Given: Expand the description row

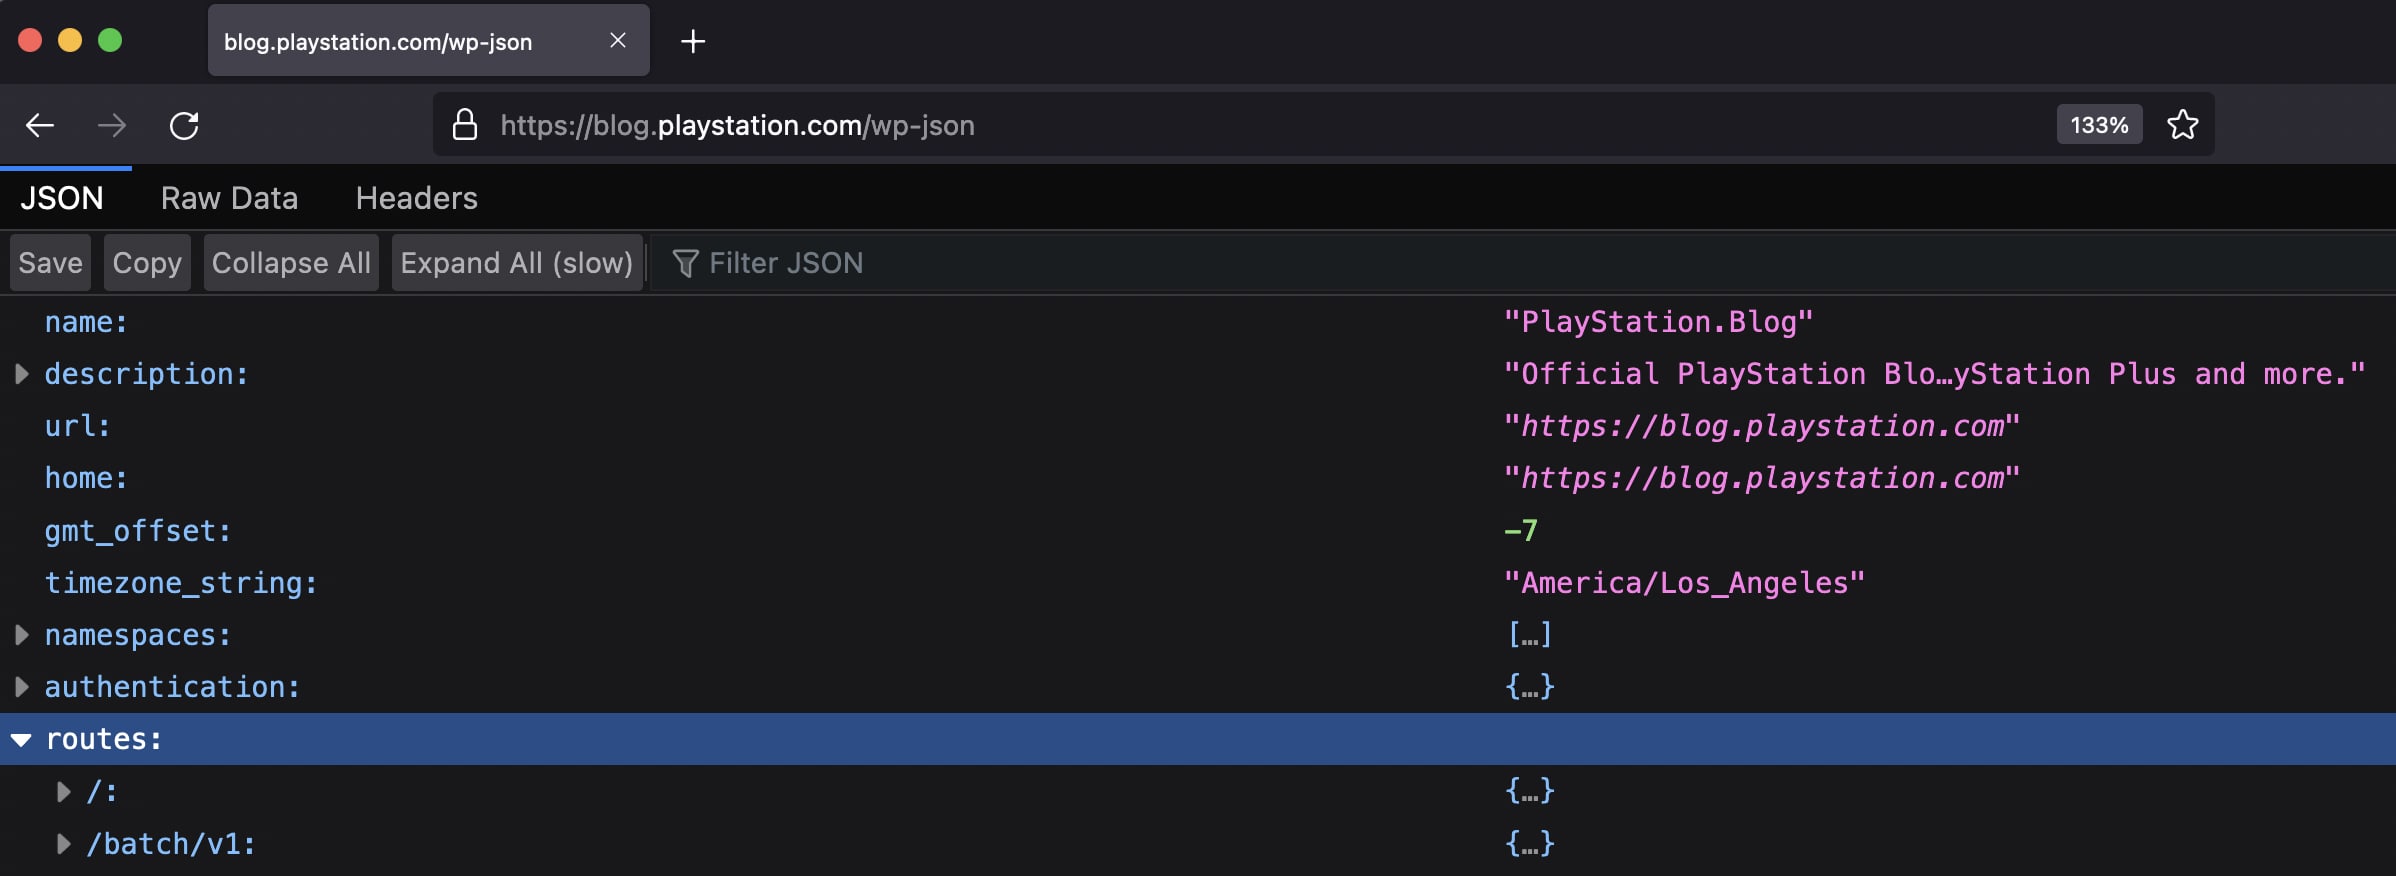Looking at the screenshot, I should coord(21,374).
